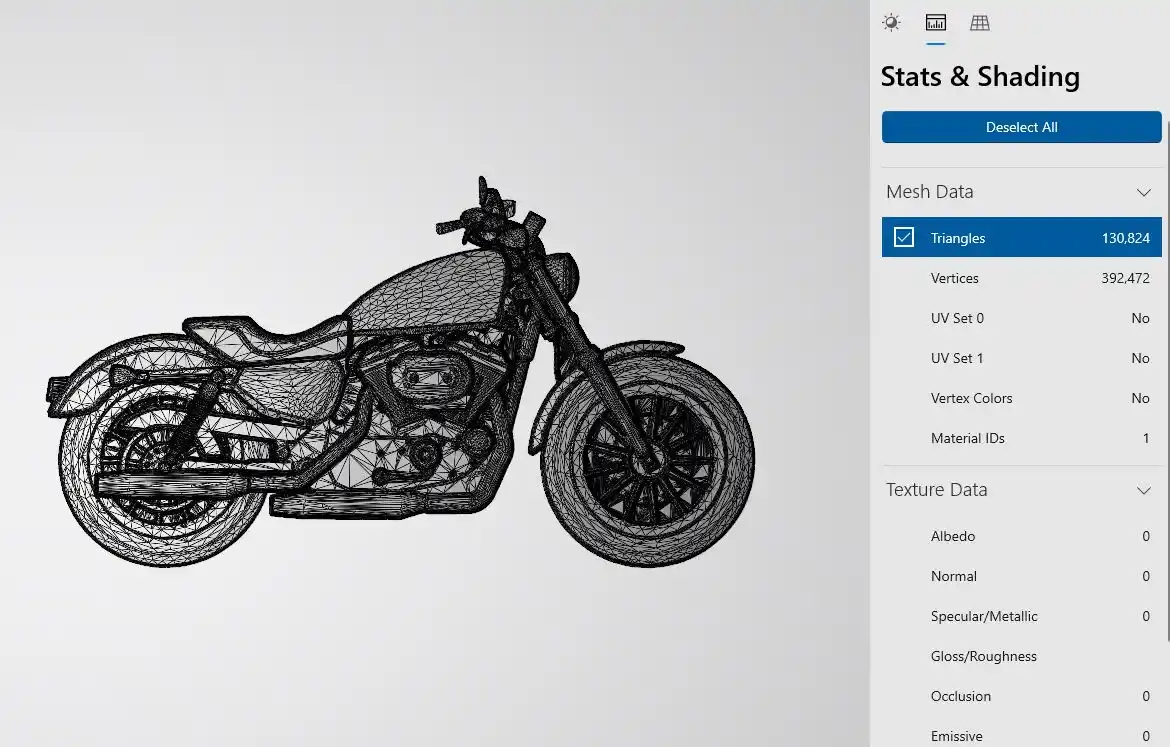This screenshot has height=747, width=1170.
Task: Choose the Albedo texture option
Action: click(x=1020, y=536)
